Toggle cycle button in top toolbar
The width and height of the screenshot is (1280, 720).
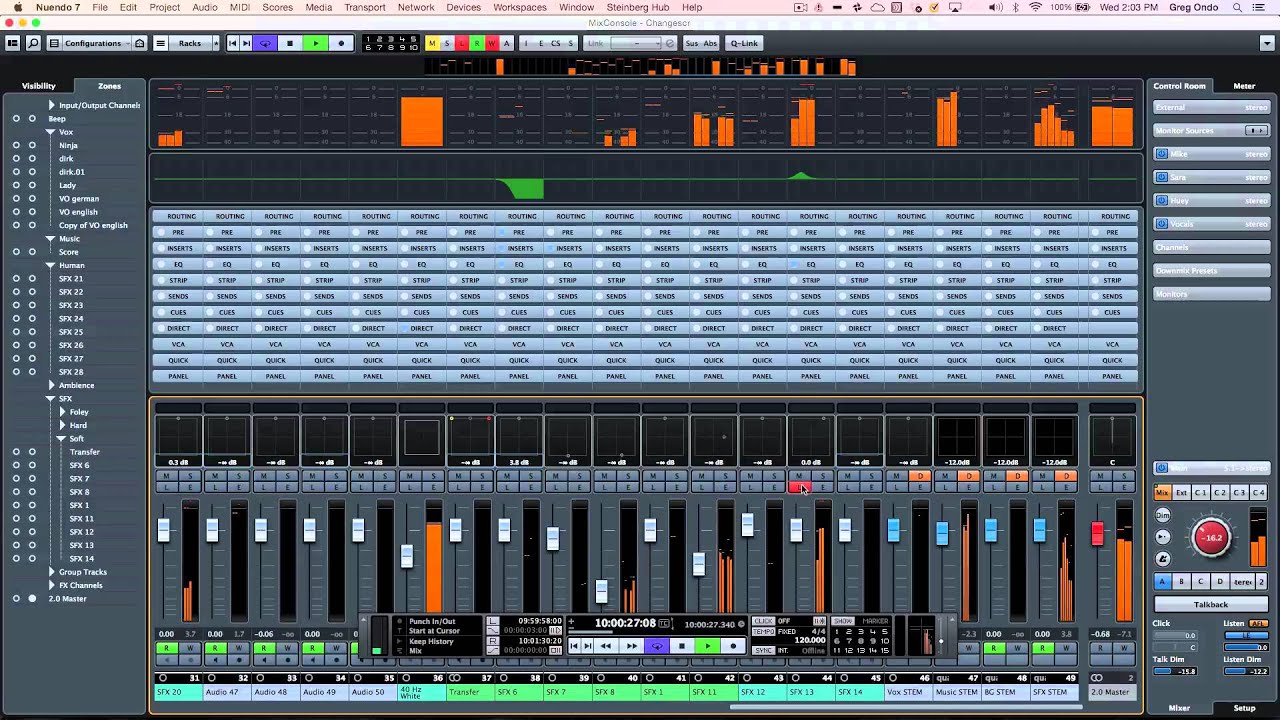(265, 43)
